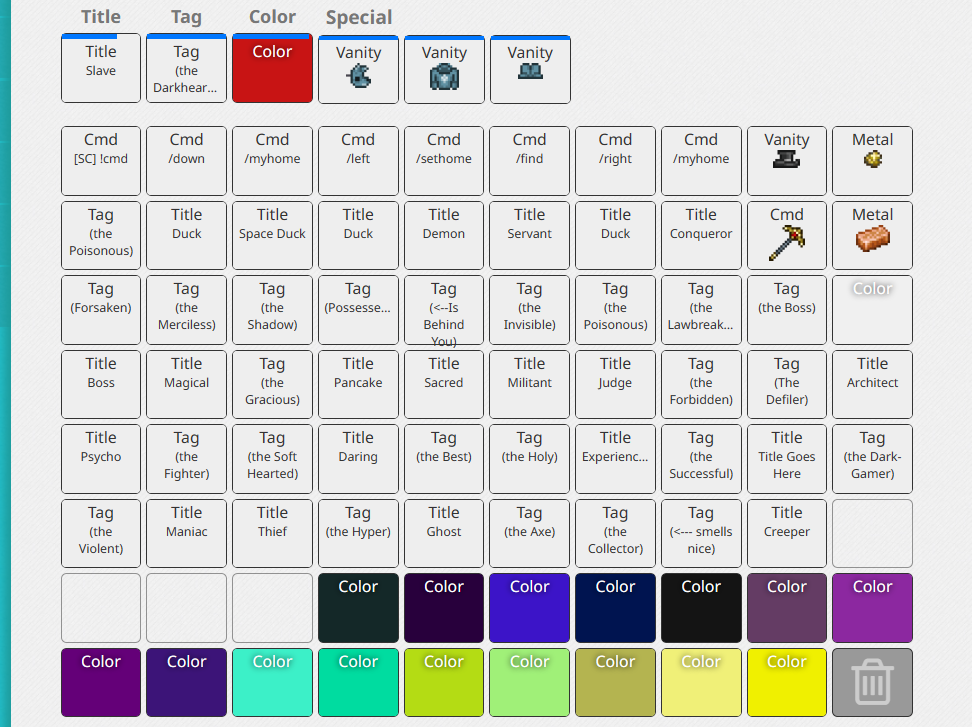Select the turquoise Color swatch

[x=272, y=682]
